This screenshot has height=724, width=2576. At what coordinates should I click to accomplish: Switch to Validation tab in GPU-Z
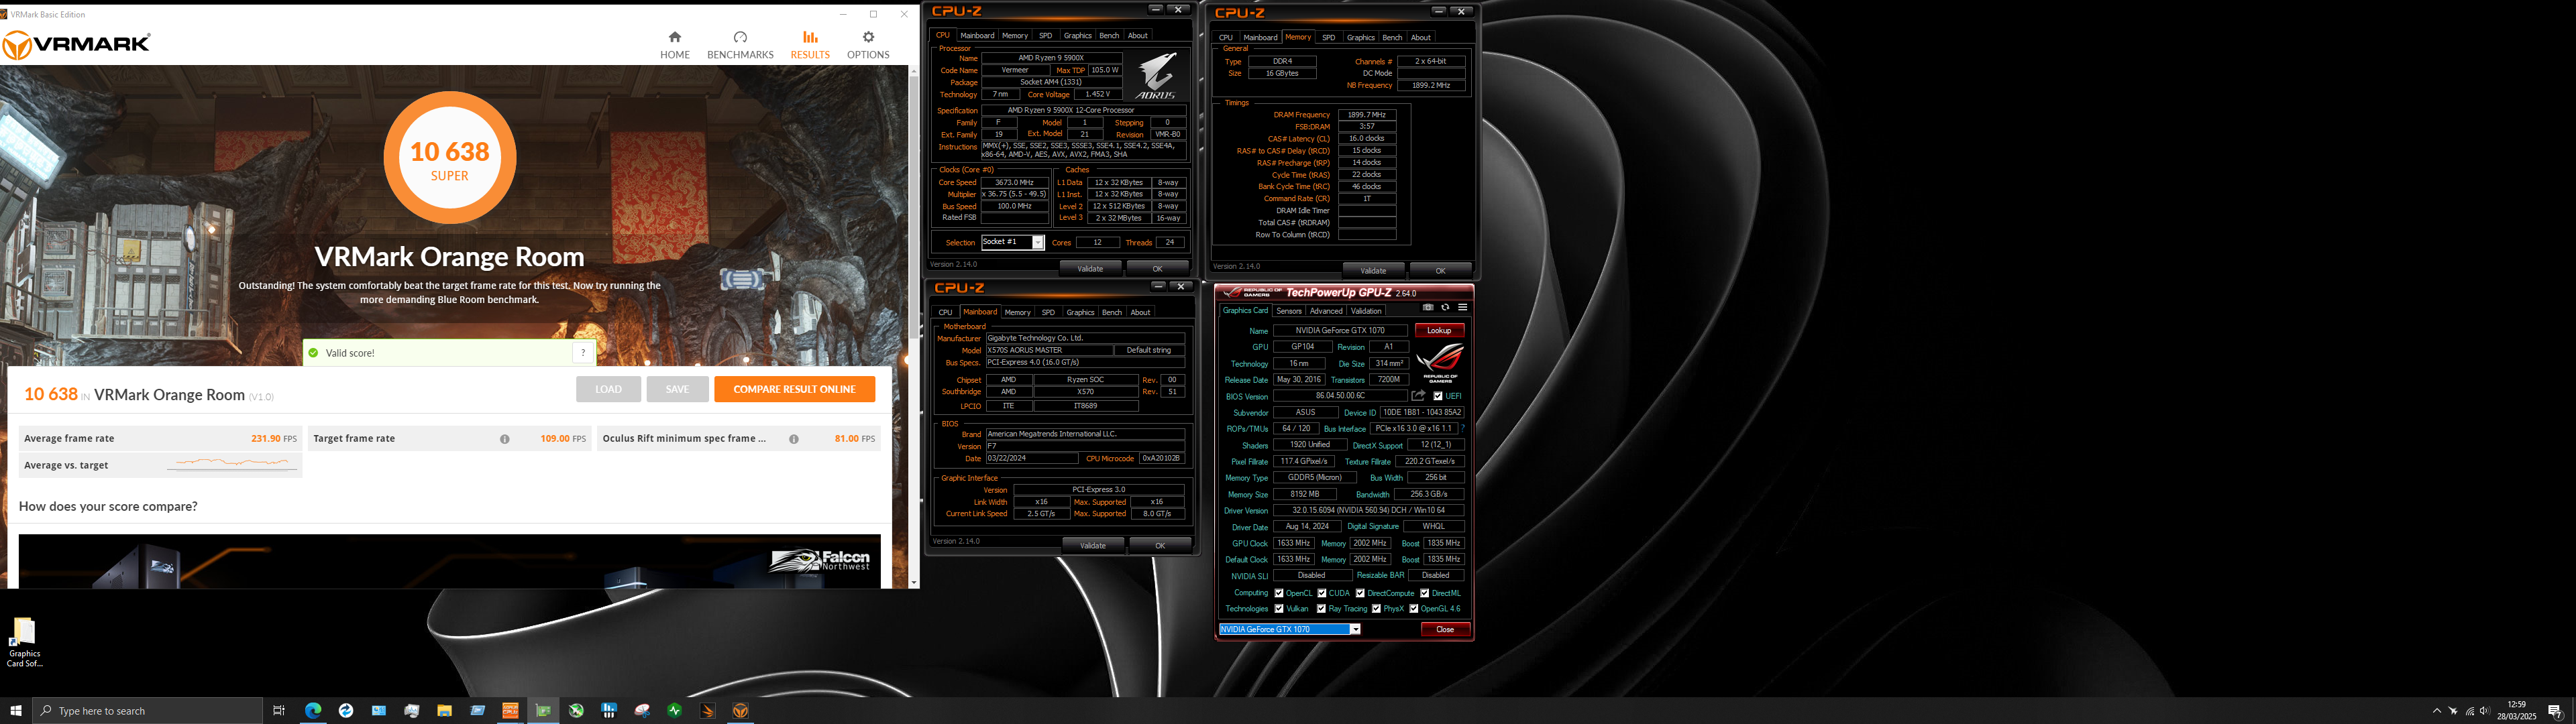point(1366,311)
